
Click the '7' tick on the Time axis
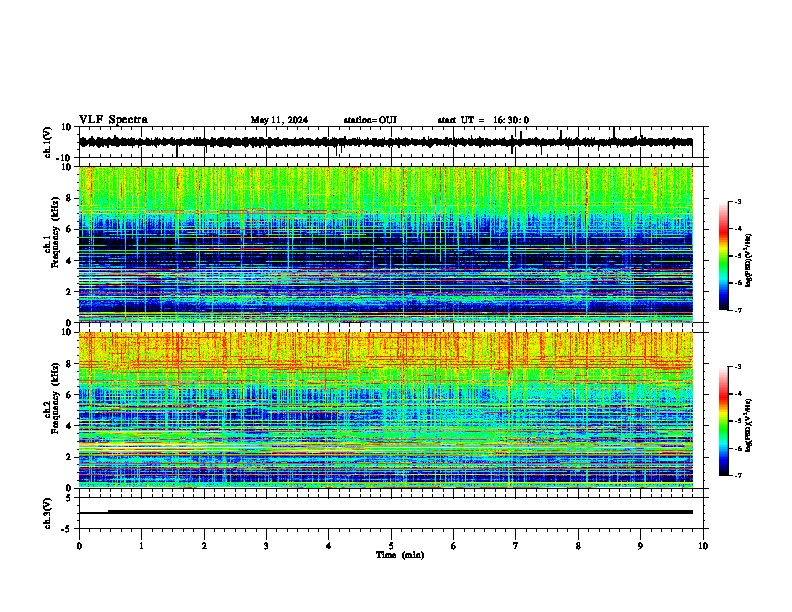(516, 546)
